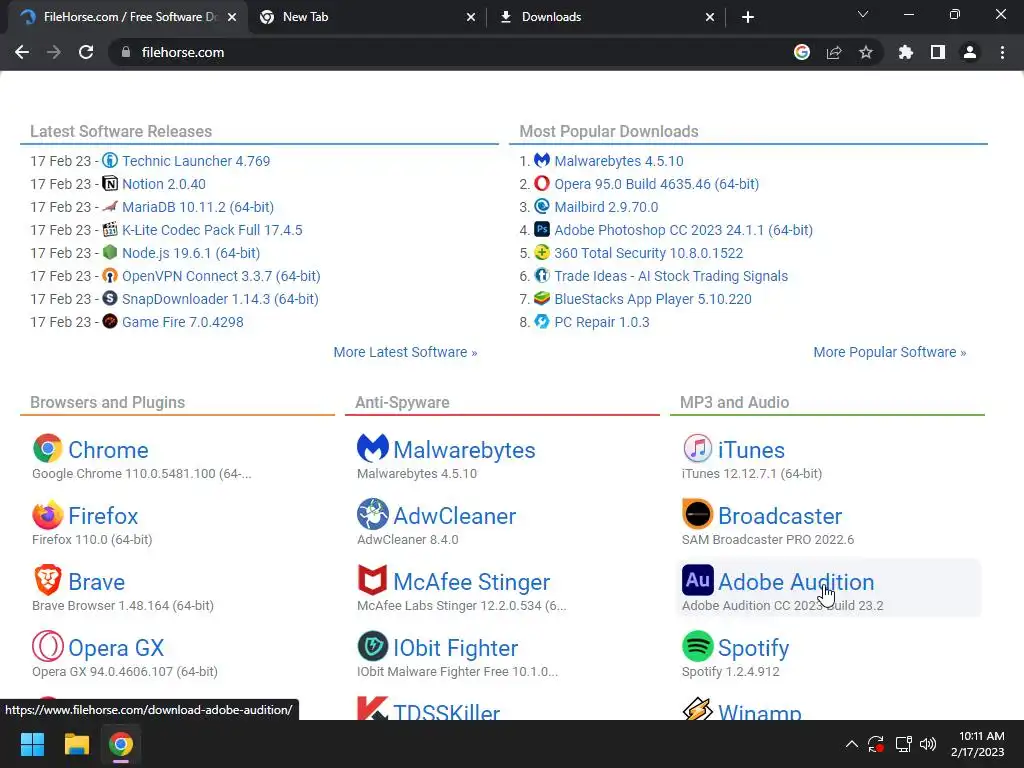Viewport: 1024px width, 768px height.
Task: Click the Chrome icon on the taskbar
Action: [121, 744]
